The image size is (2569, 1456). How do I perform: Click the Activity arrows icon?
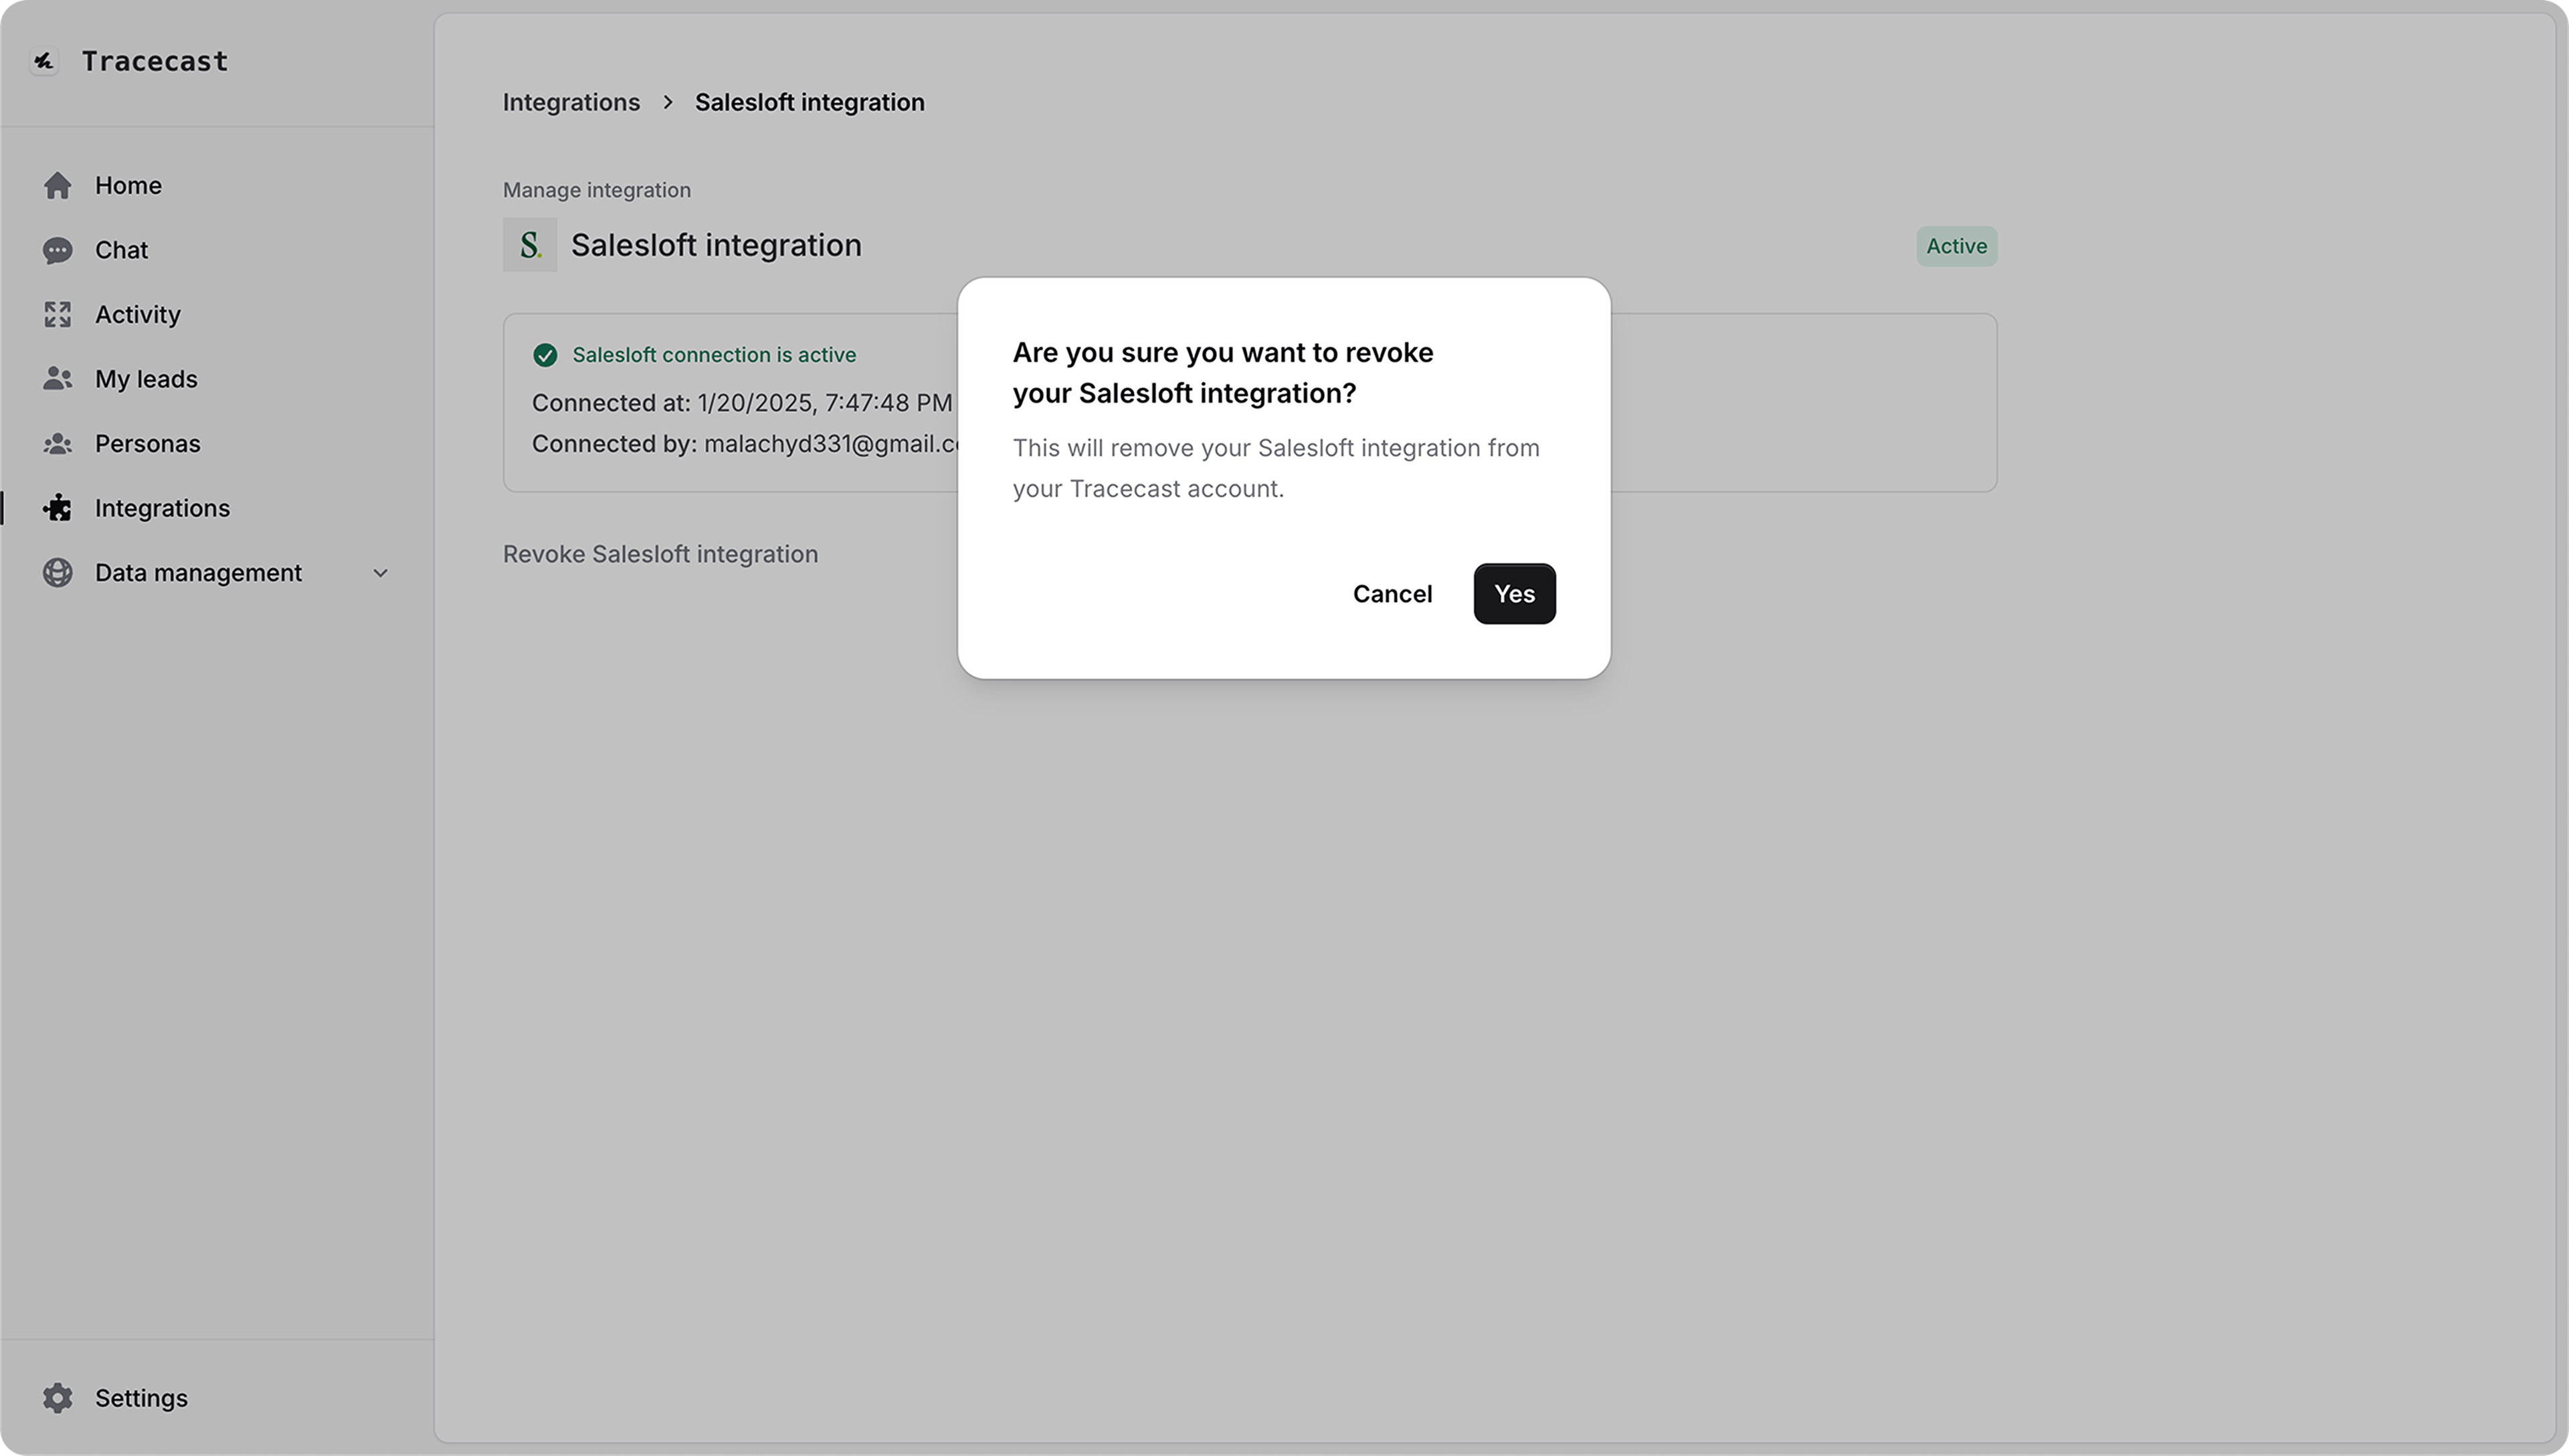pos(57,314)
